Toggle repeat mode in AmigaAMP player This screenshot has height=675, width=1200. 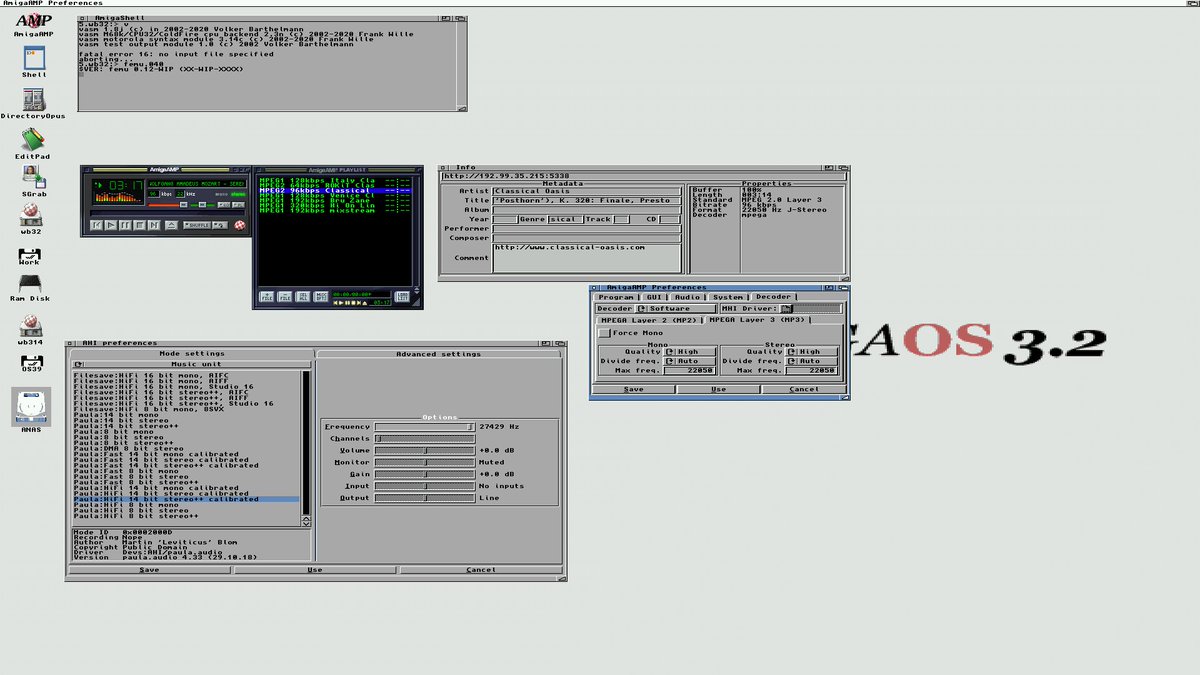[220, 225]
